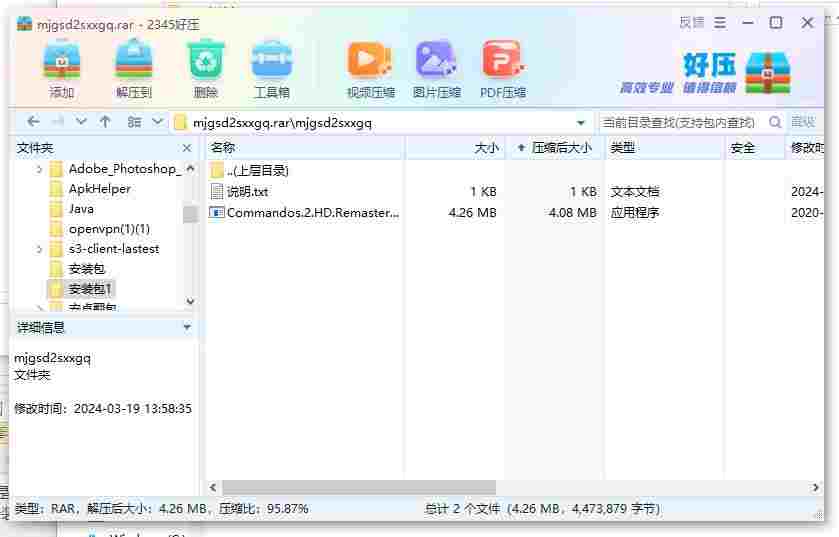Select the Java folder in tree

click(x=81, y=209)
